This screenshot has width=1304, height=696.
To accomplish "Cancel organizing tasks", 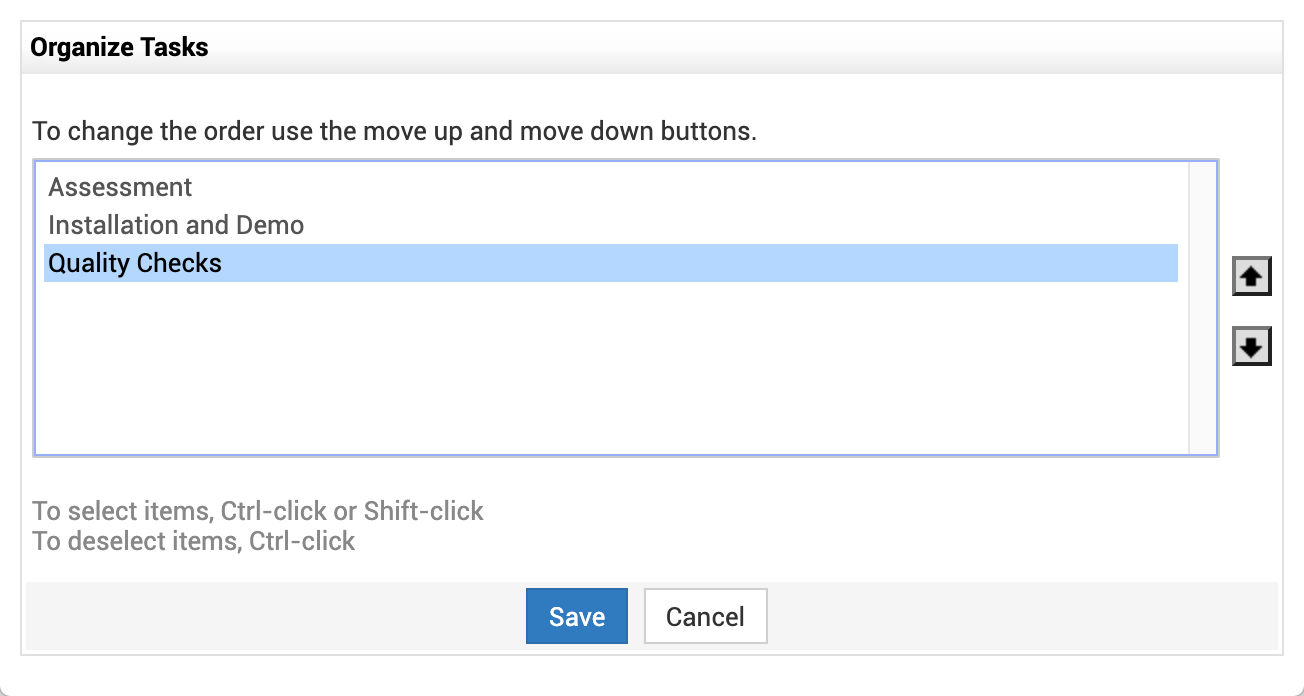I will tap(705, 616).
